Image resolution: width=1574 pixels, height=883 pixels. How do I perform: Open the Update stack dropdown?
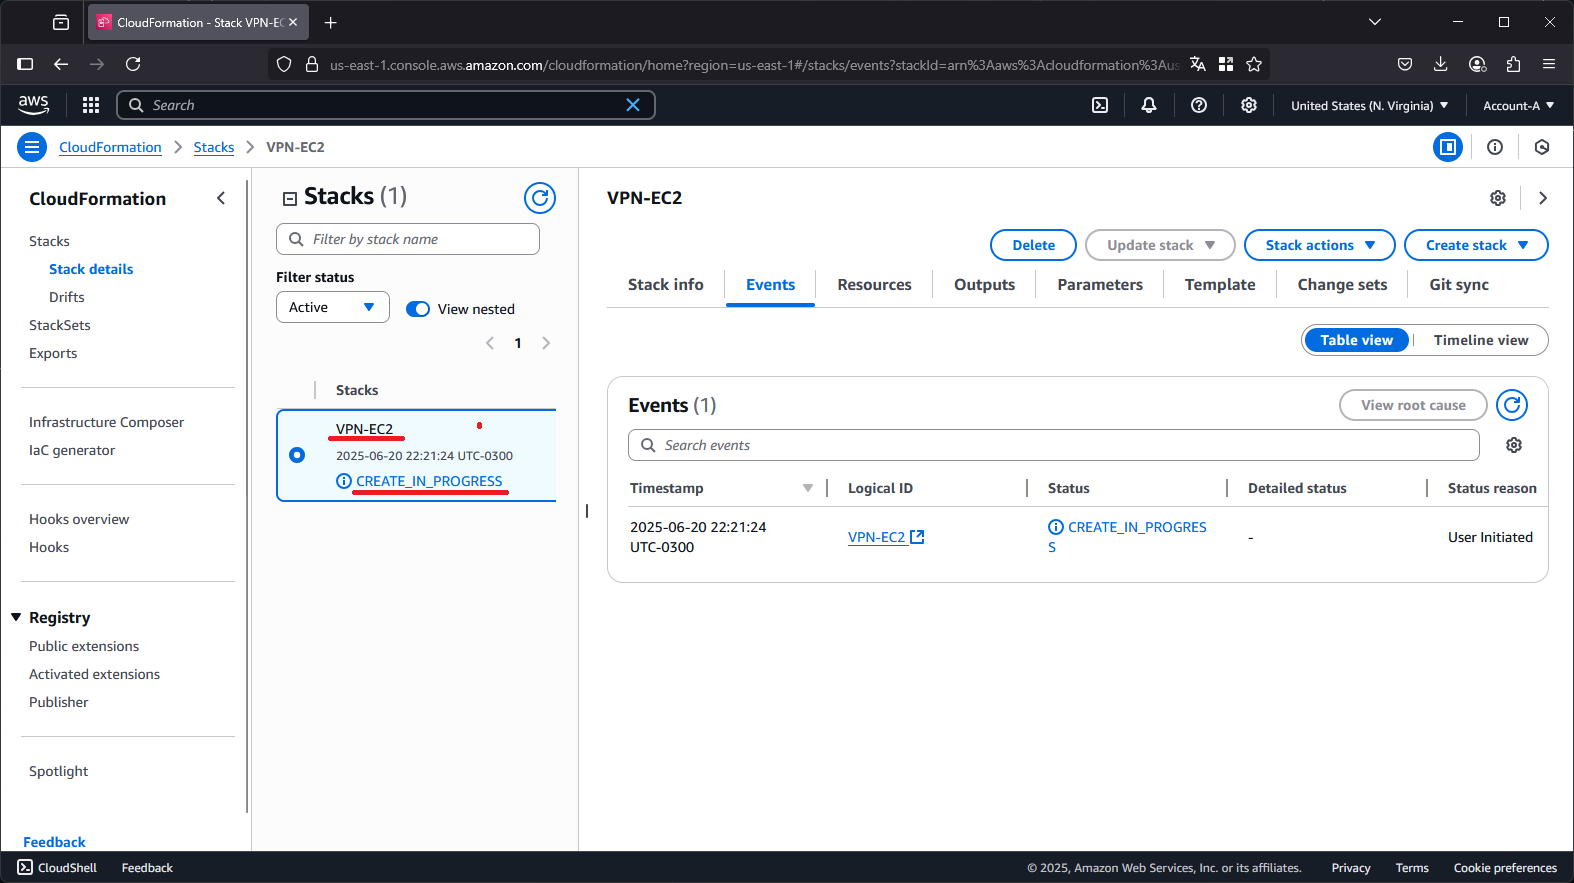pos(1160,245)
